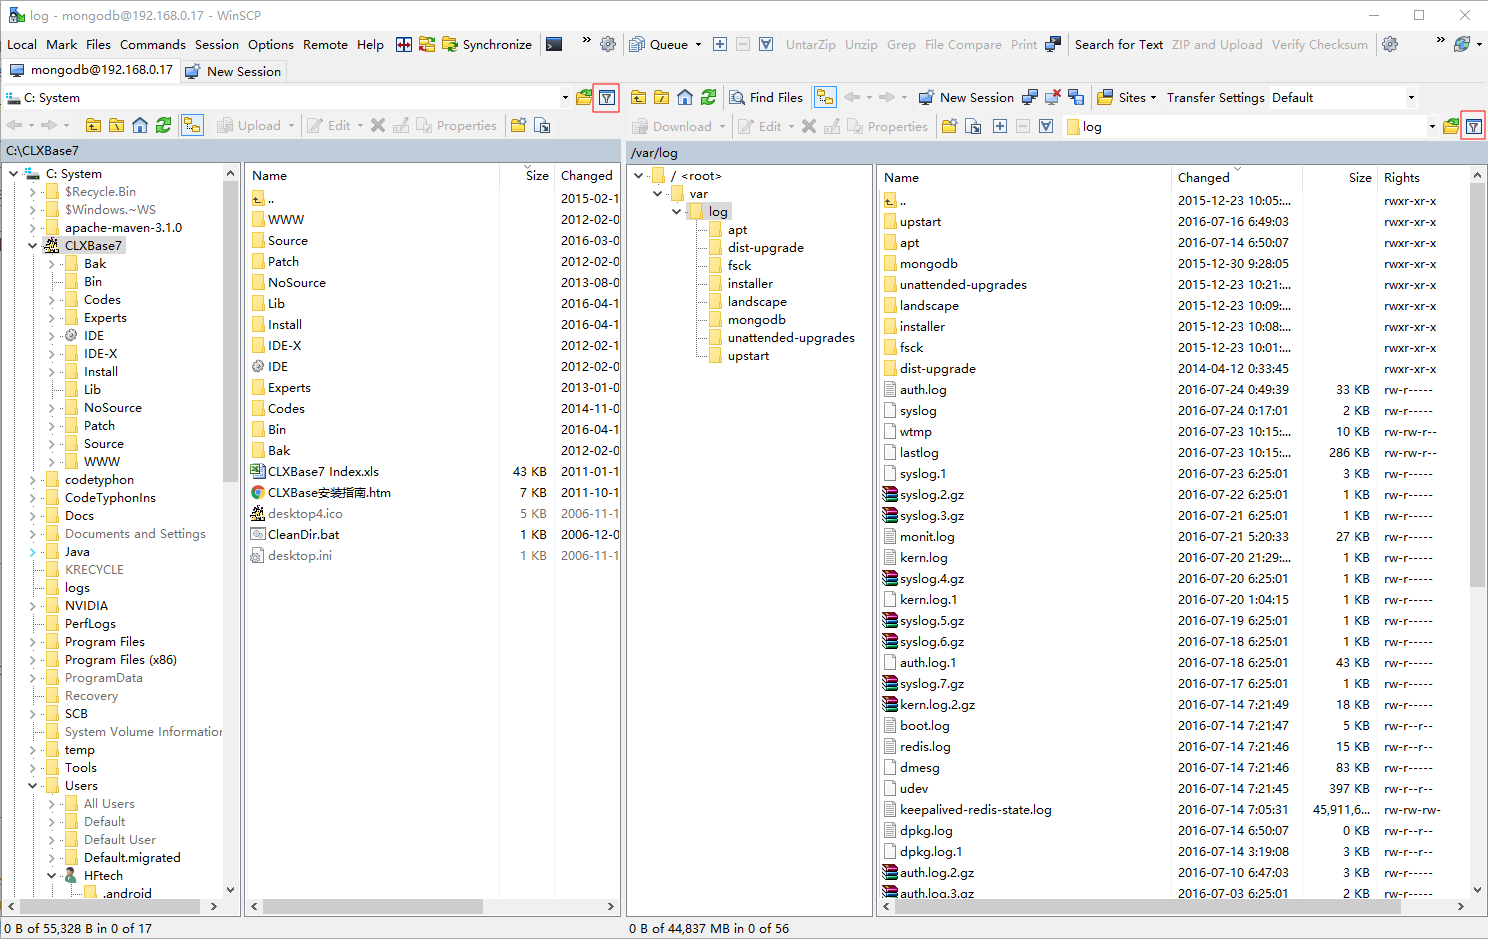Toggle synchronized browsing icon

pyautogui.click(x=427, y=44)
